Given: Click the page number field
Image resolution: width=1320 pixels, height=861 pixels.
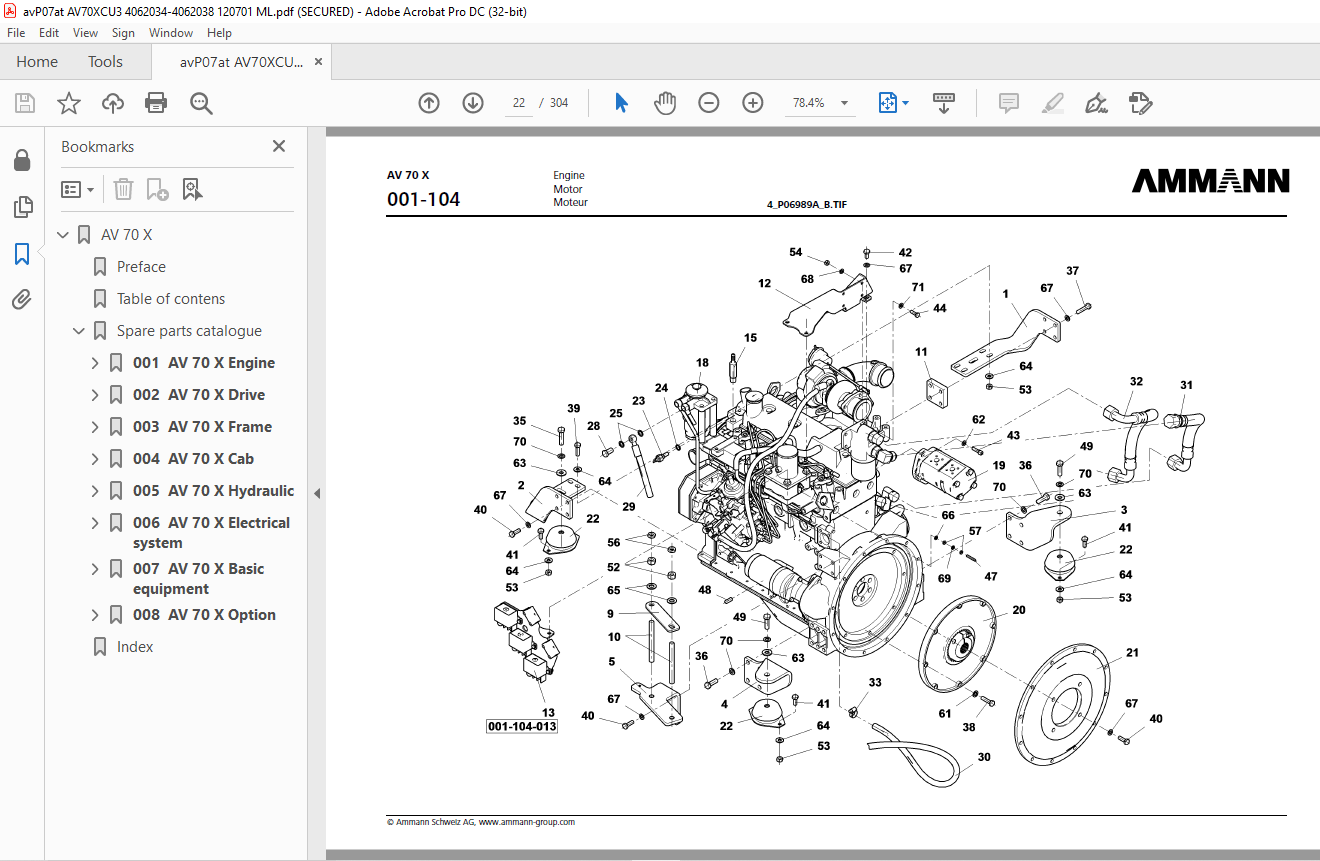Looking at the screenshot, I should 519,103.
